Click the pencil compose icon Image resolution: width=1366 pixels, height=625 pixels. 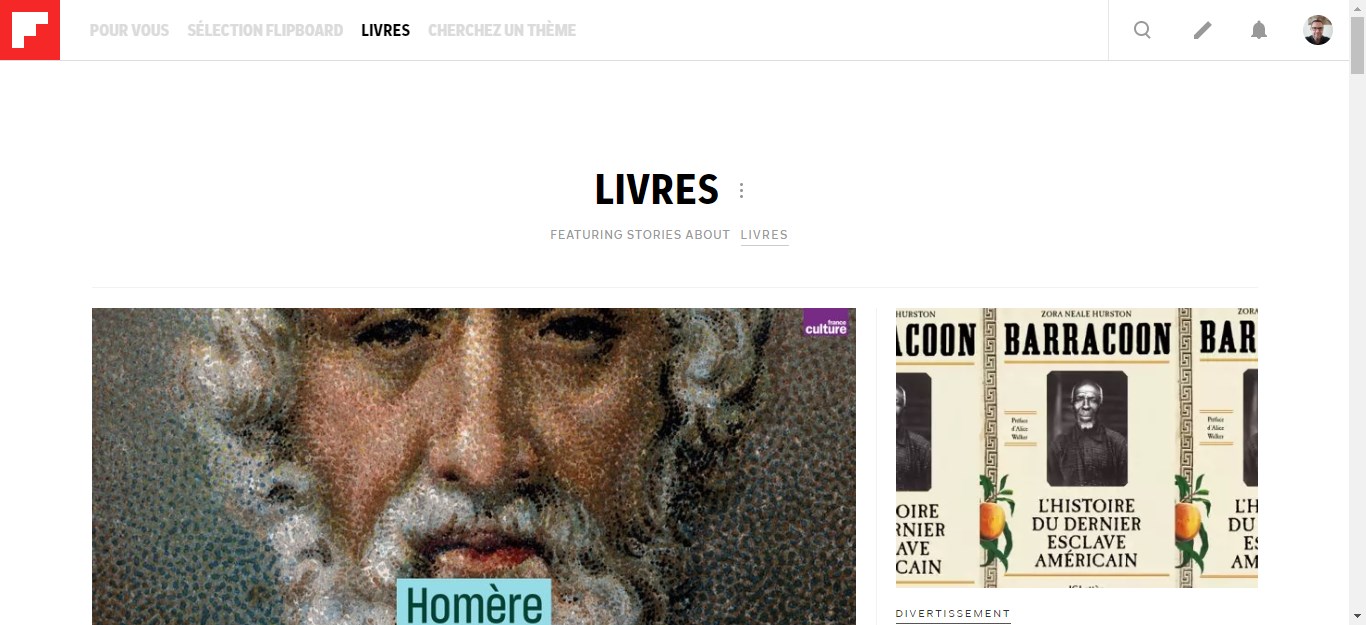pos(1202,30)
